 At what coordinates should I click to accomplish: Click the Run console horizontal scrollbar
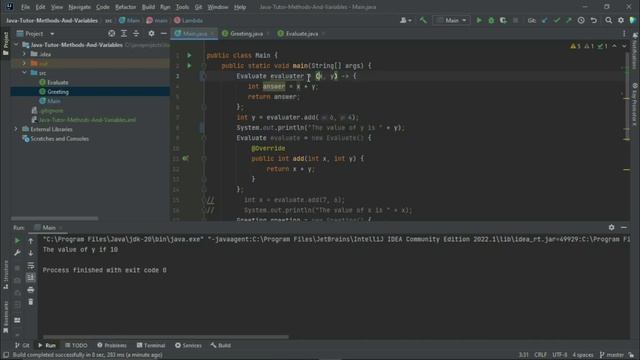(x=166, y=337)
